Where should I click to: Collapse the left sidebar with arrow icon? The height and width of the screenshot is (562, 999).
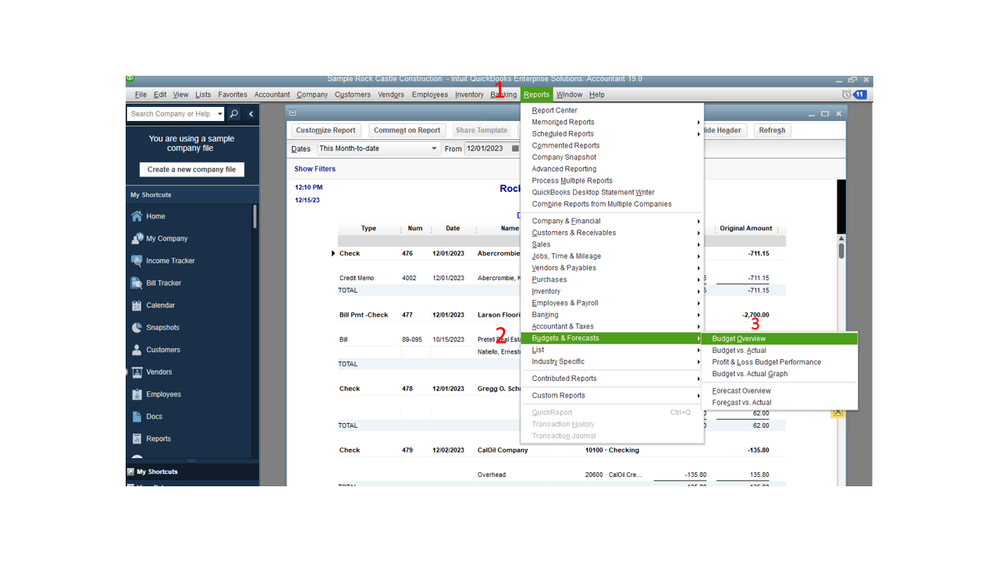251,114
